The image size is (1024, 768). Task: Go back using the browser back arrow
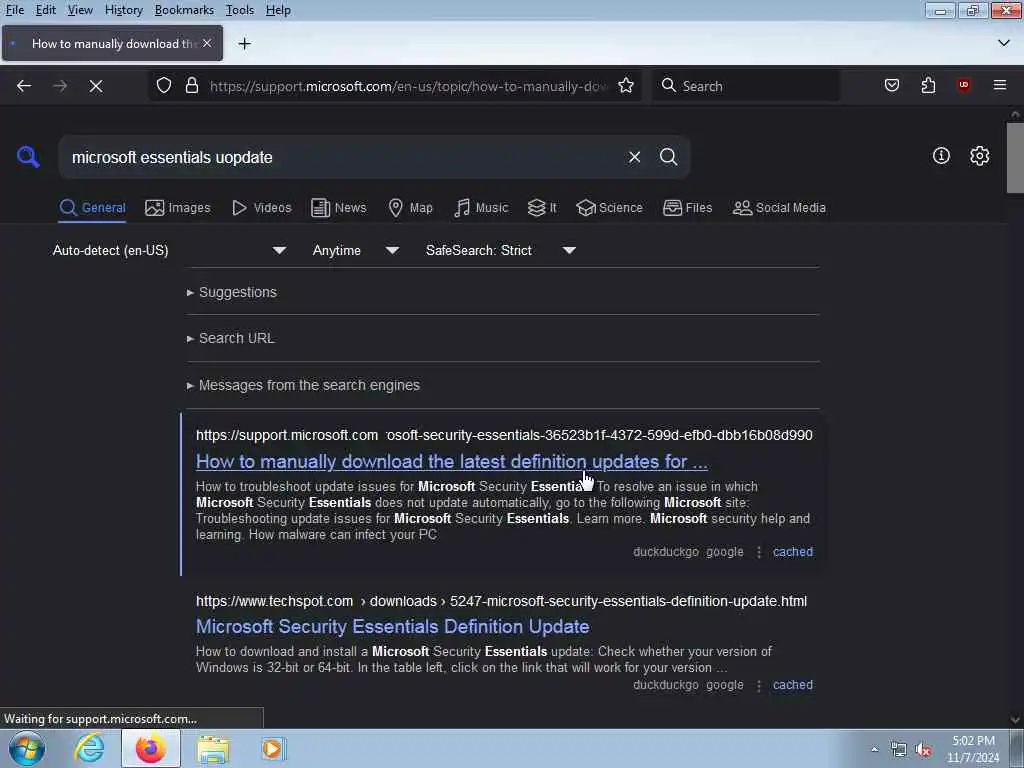tap(24, 86)
